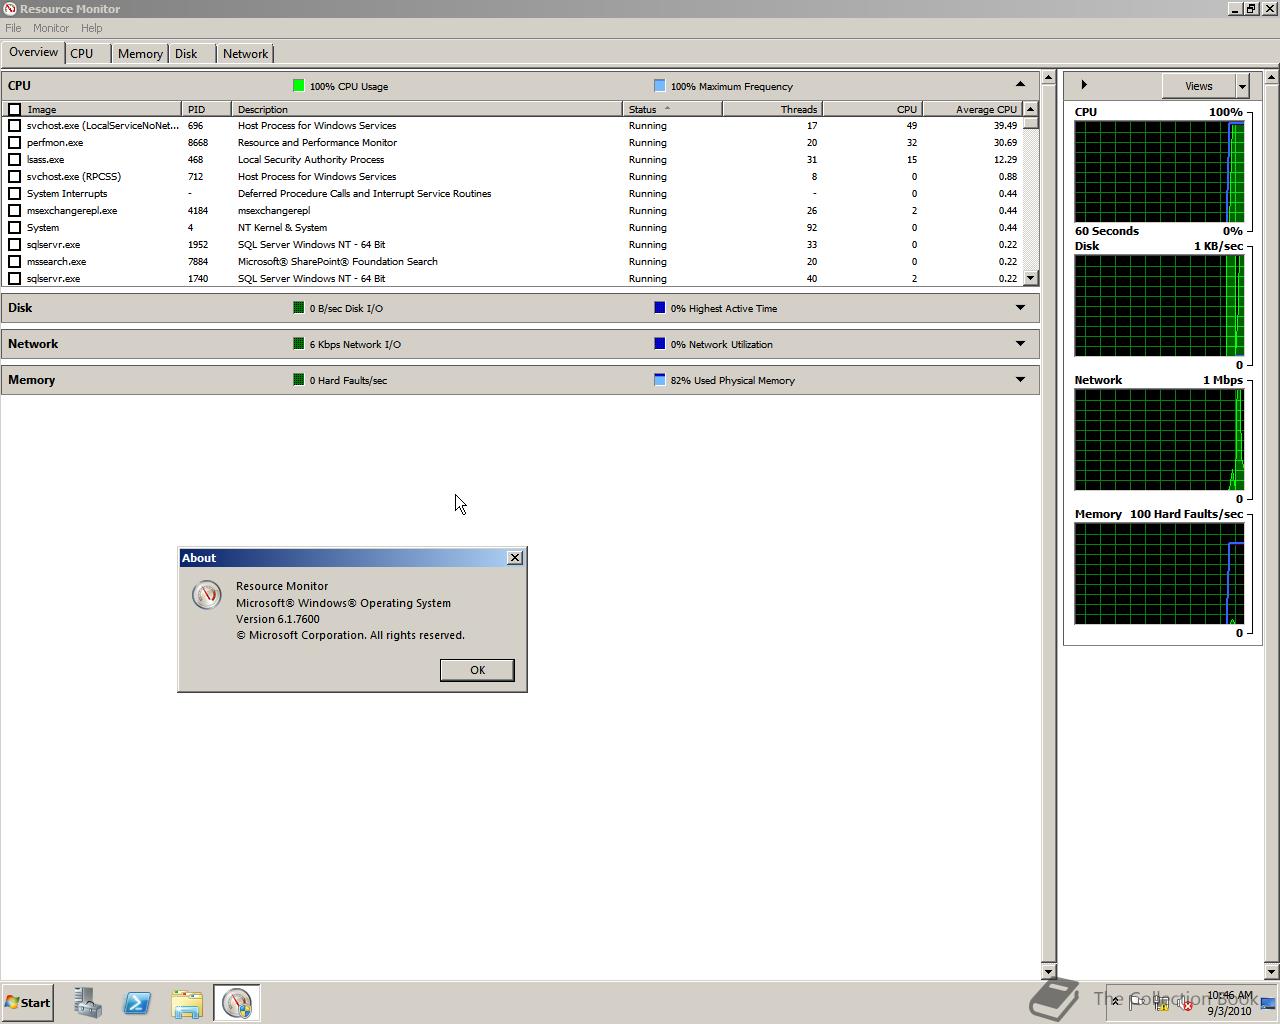Screen dimensions: 1280x1024
Task: Click the Memory hard faults graph
Action: click(1159, 573)
